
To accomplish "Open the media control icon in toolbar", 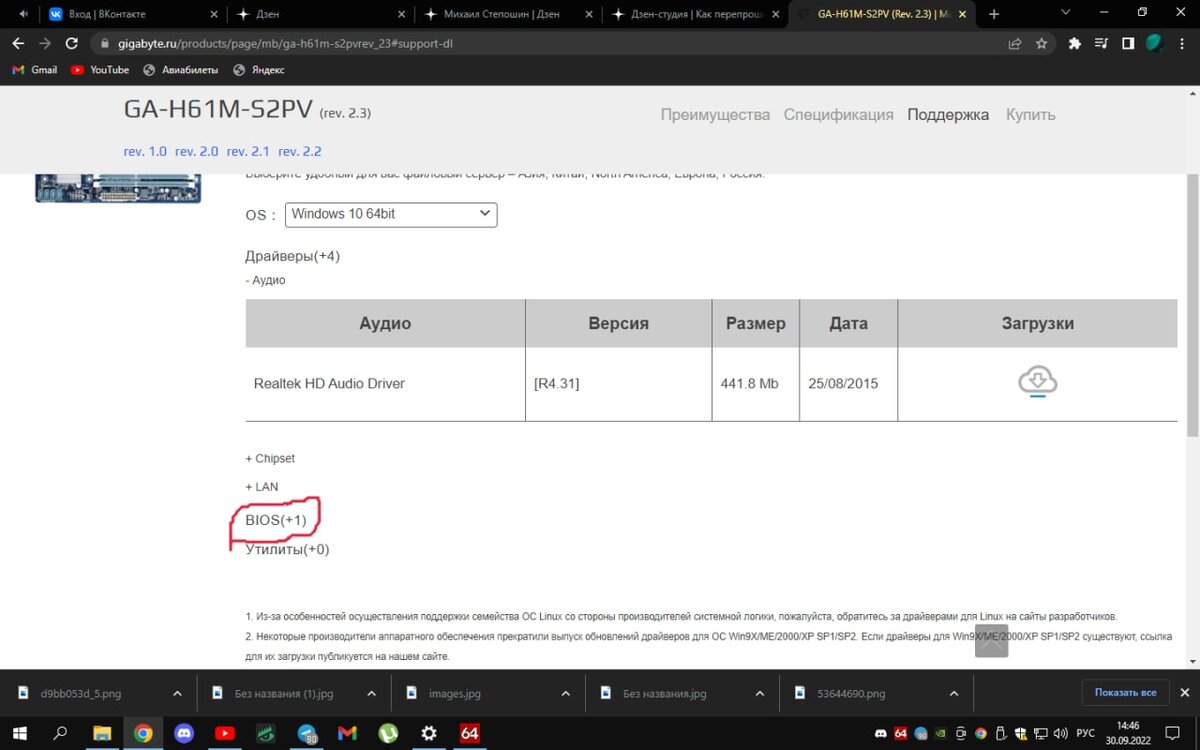I will coord(1102,44).
